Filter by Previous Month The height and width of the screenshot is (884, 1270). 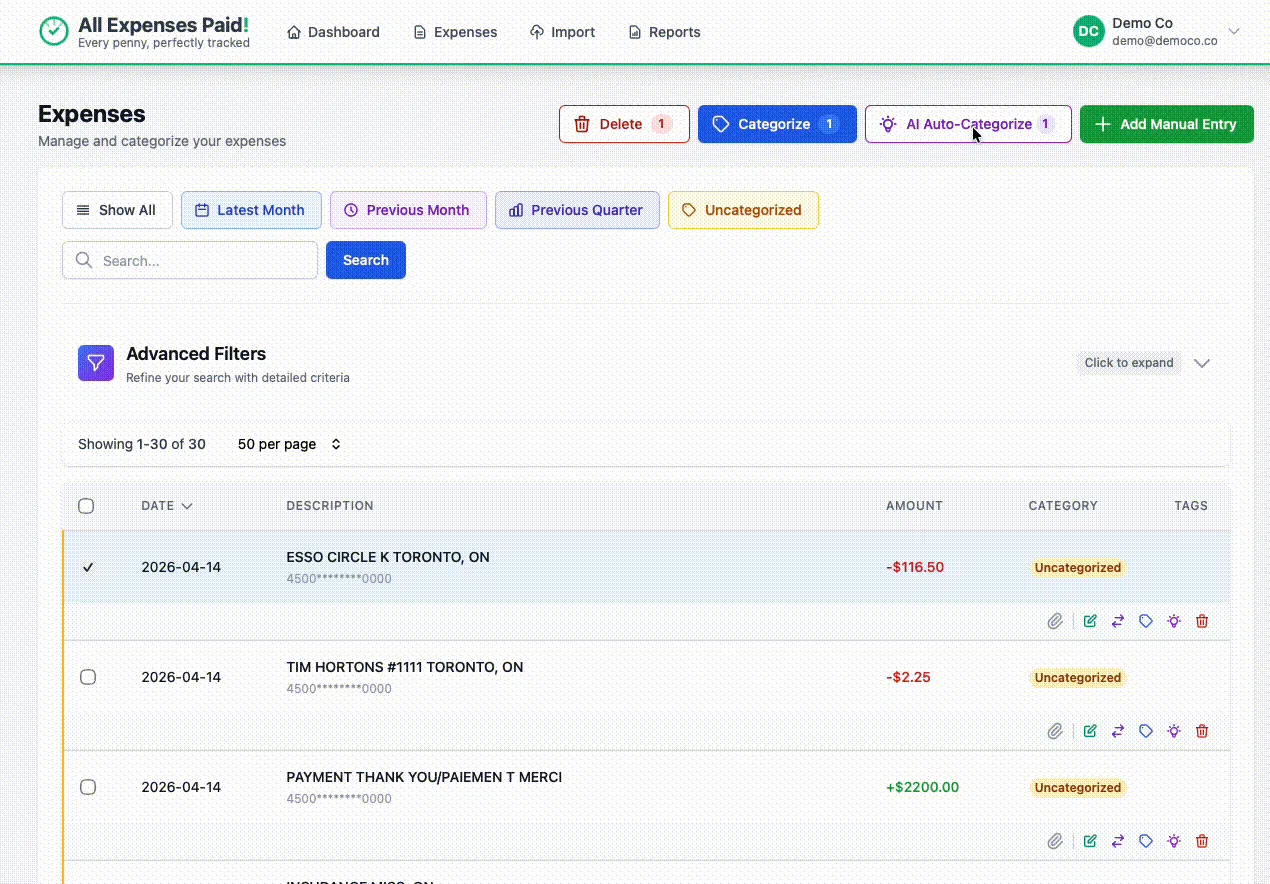408,210
